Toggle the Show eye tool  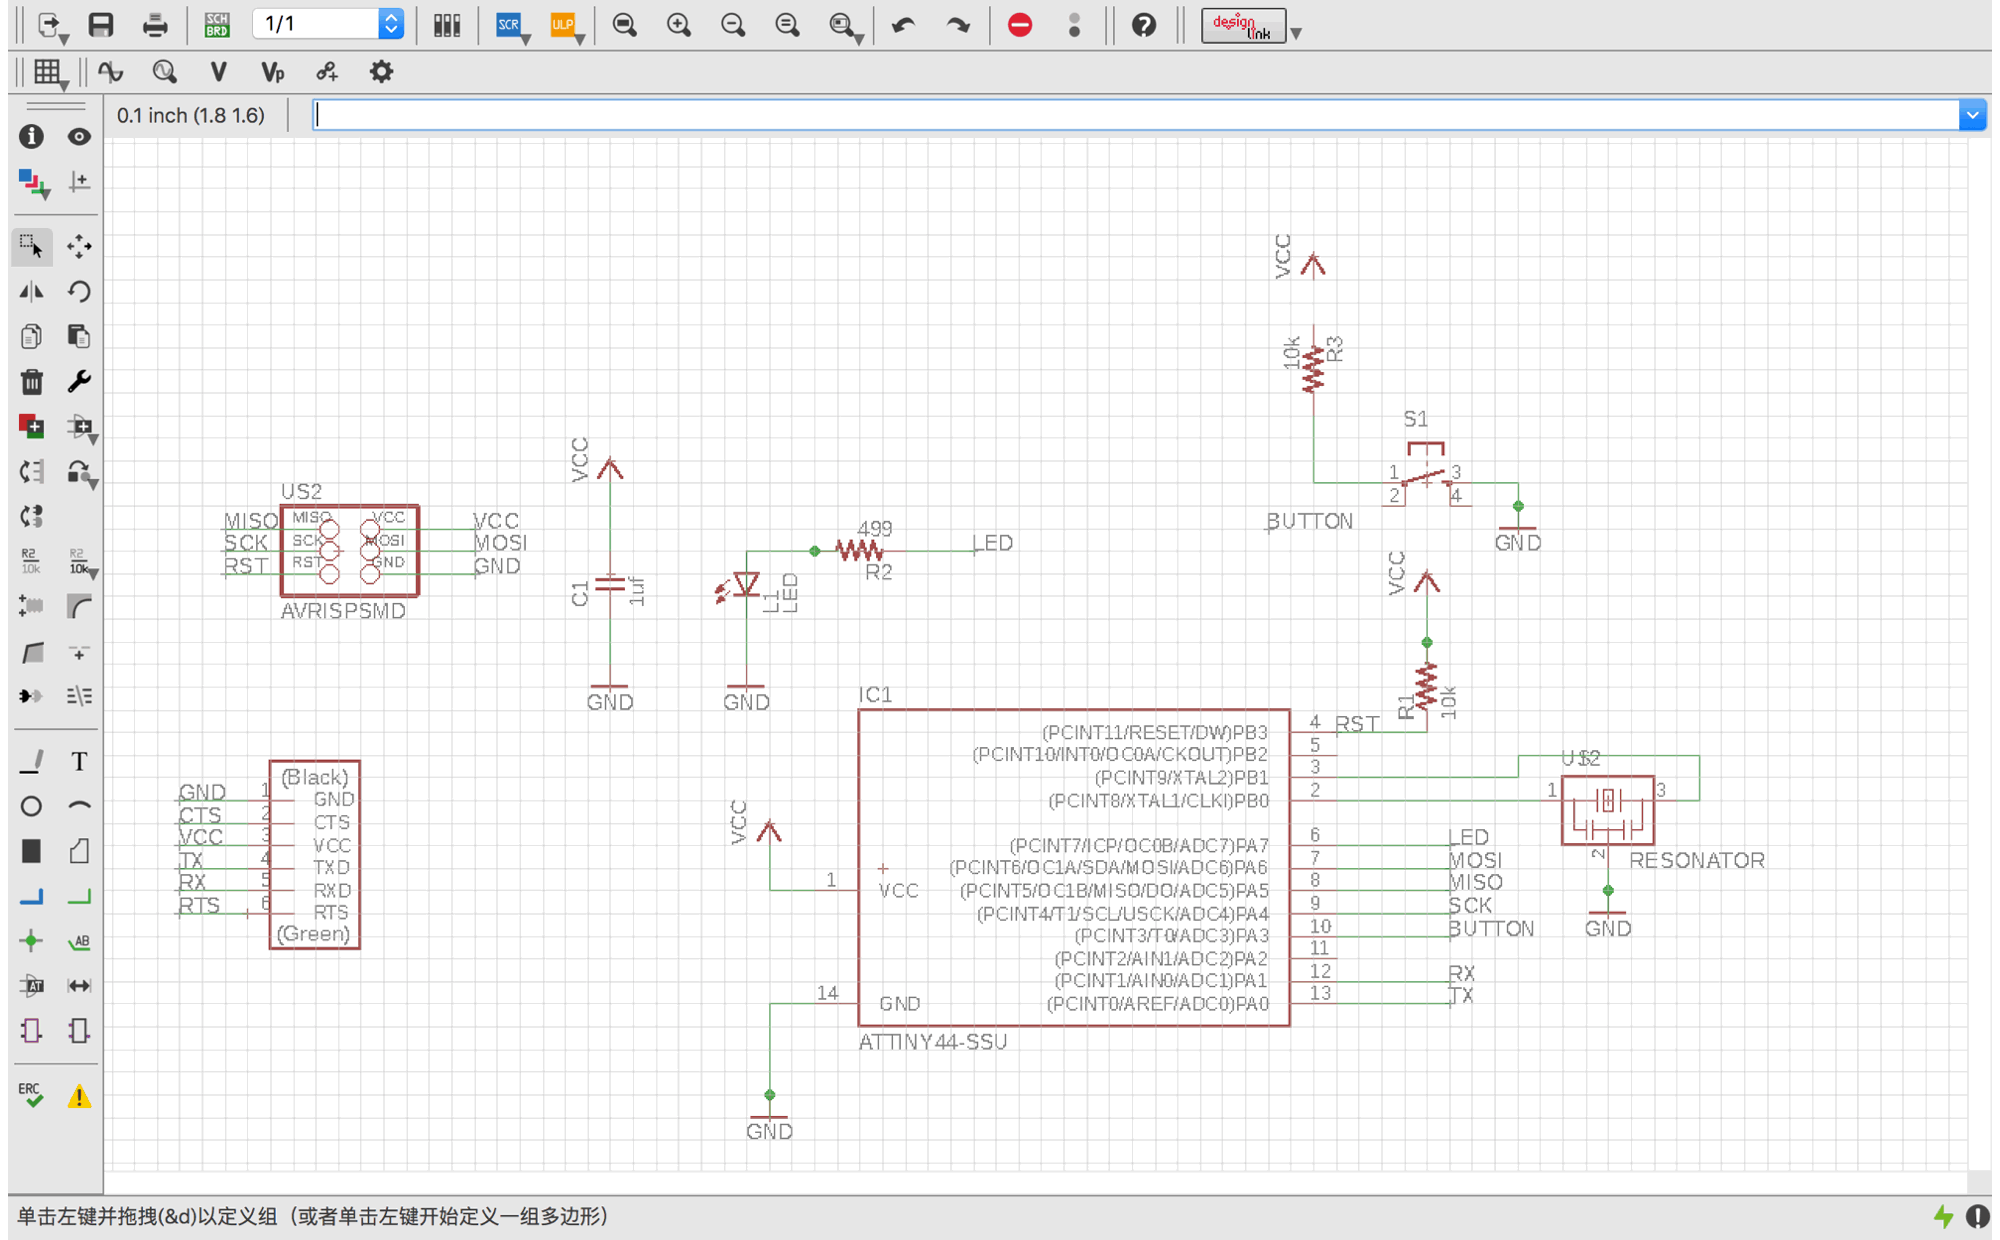pos(79,137)
